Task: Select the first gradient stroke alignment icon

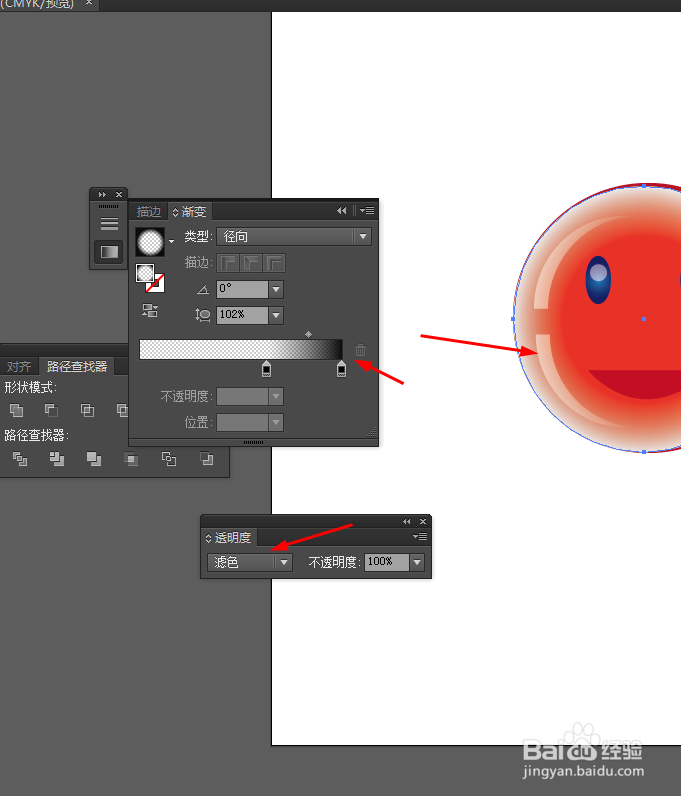Action: [x=228, y=263]
